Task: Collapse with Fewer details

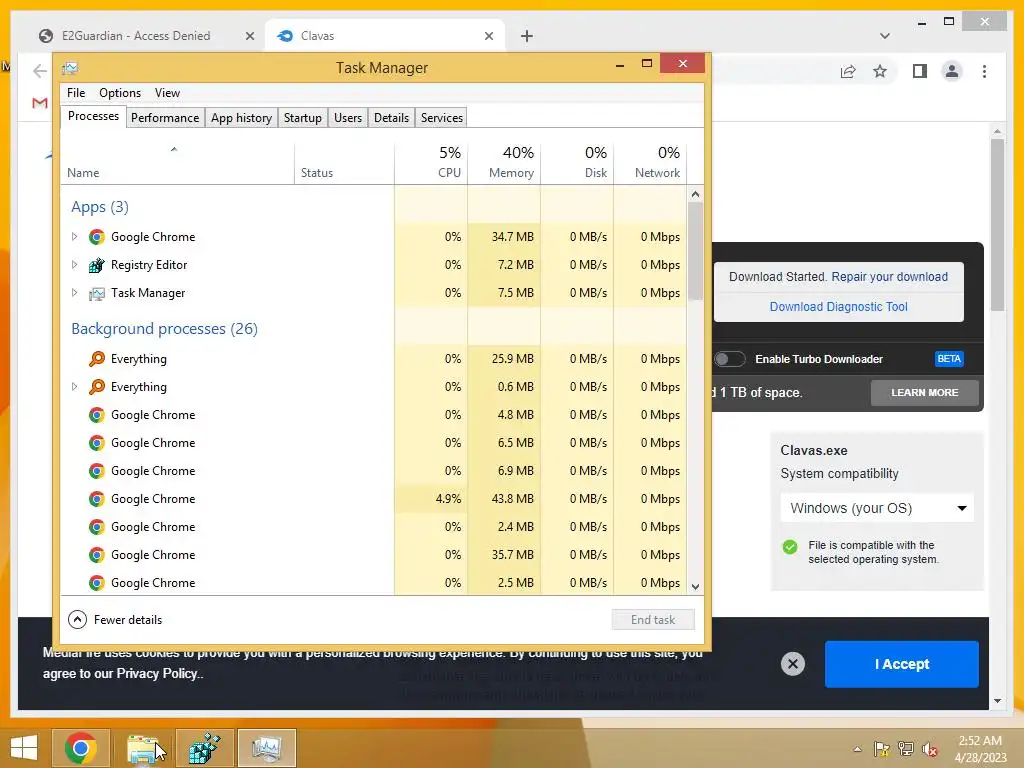Action: [x=115, y=619]
